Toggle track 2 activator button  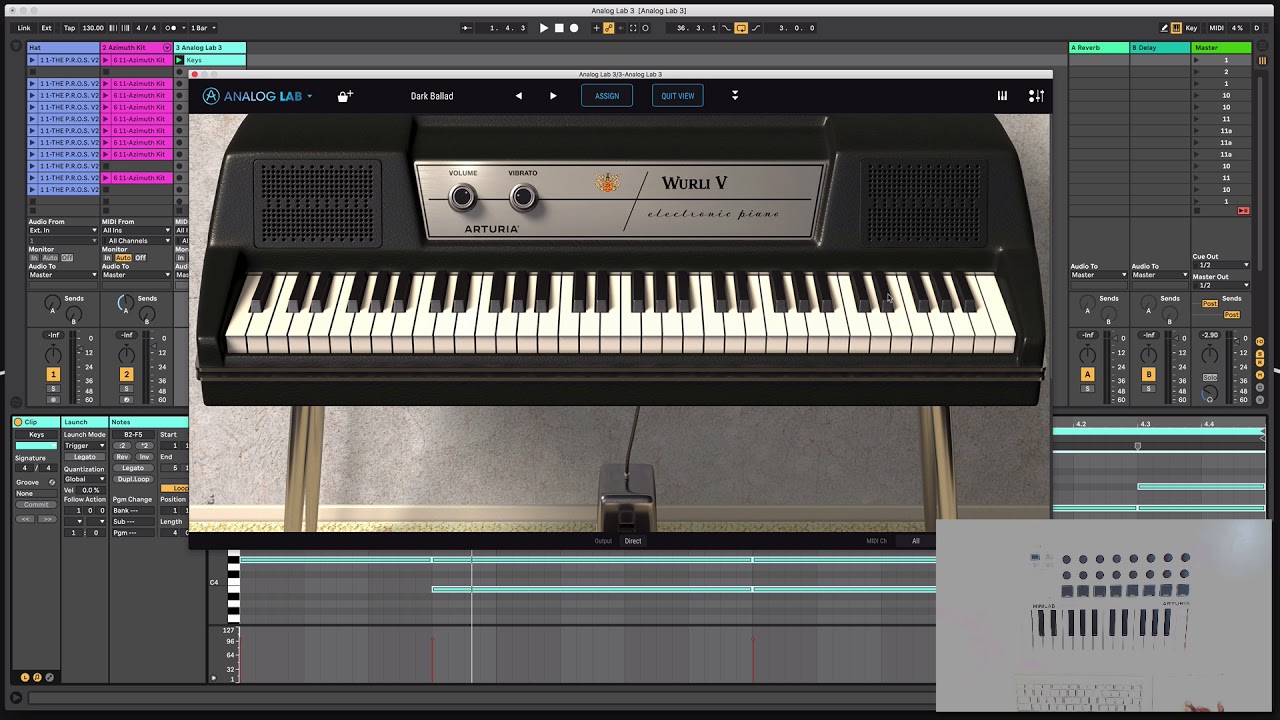click(126, 374)
